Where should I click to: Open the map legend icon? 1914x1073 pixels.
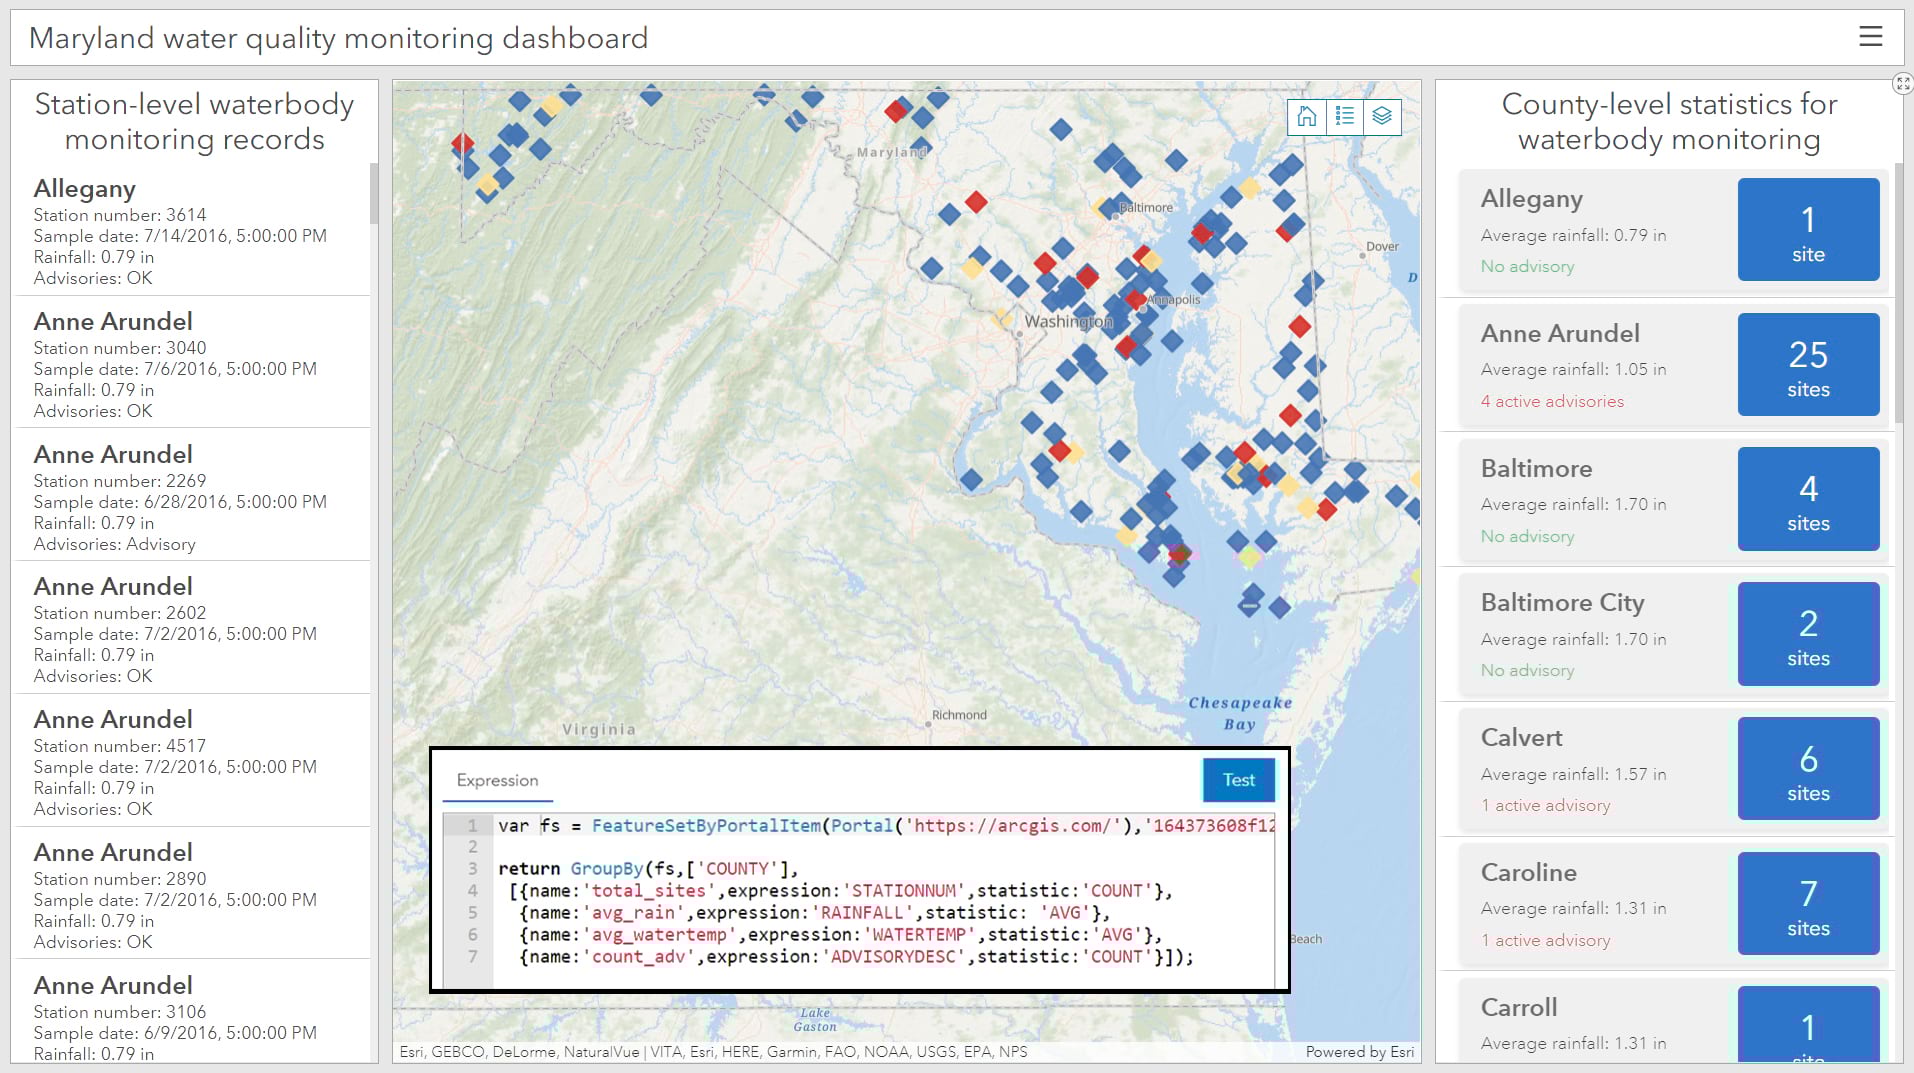click(x=1345, y=117)
